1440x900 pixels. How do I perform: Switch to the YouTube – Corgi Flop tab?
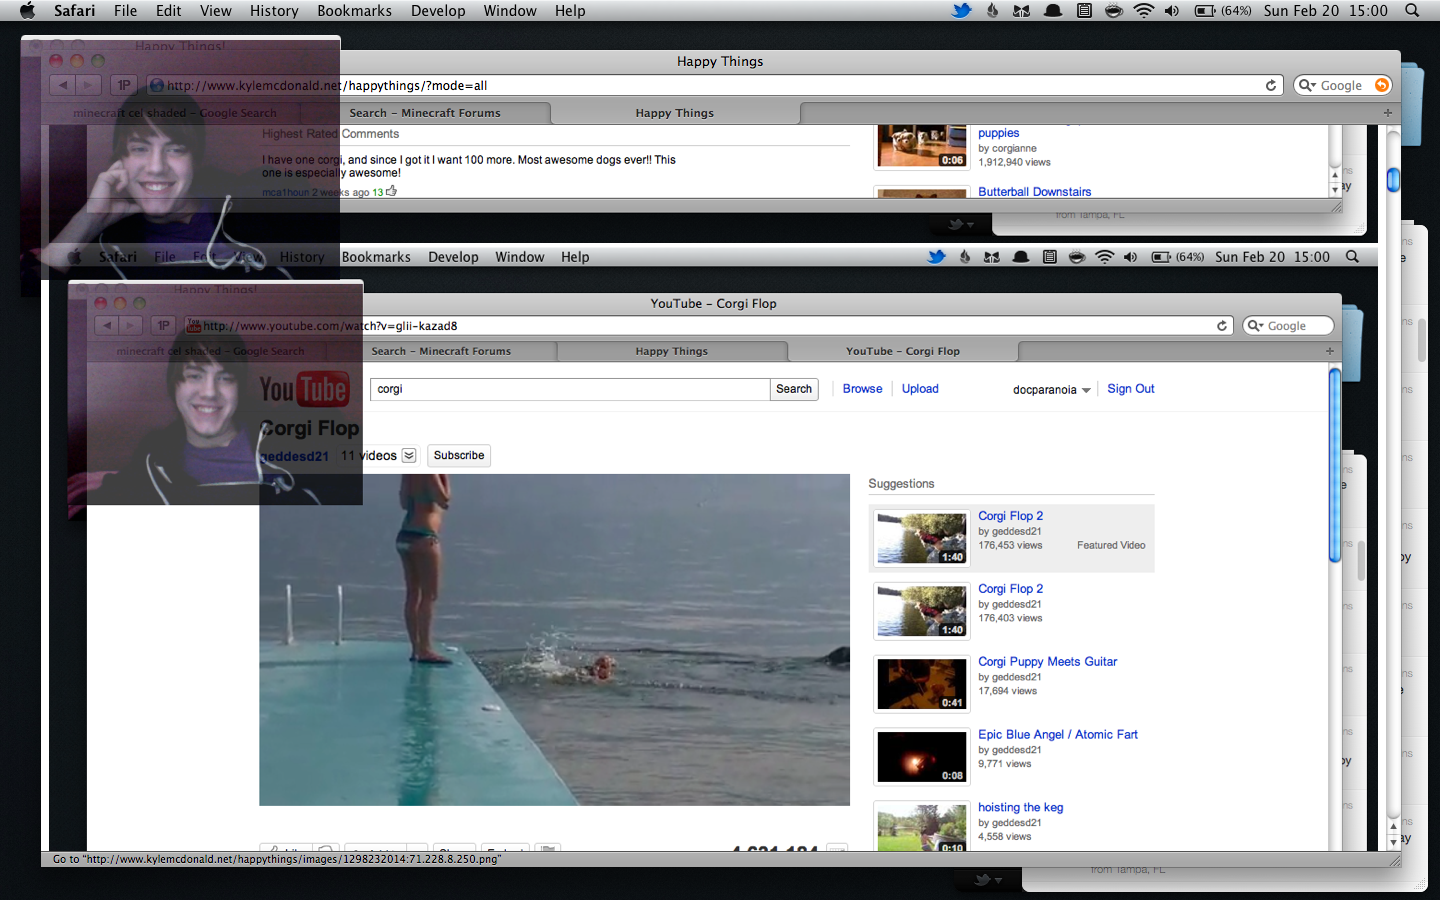(902, 351)
